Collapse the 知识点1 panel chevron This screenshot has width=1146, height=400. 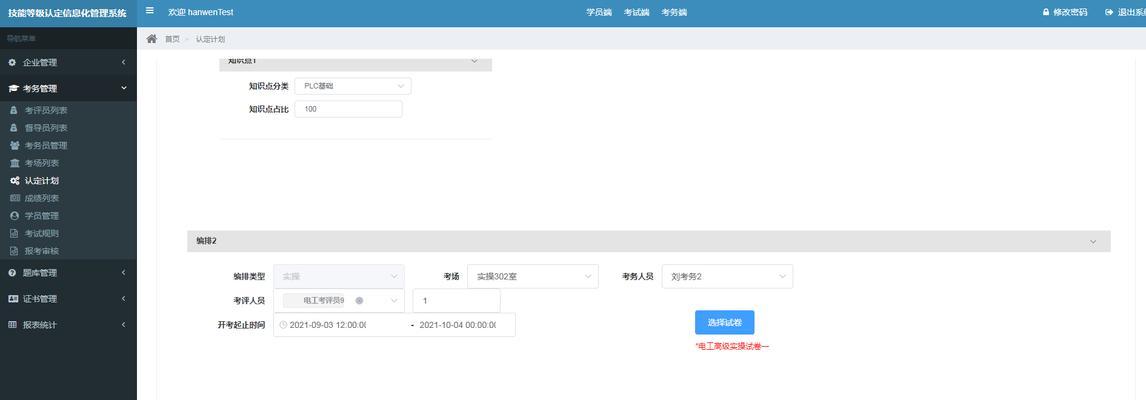click(474, 61)
